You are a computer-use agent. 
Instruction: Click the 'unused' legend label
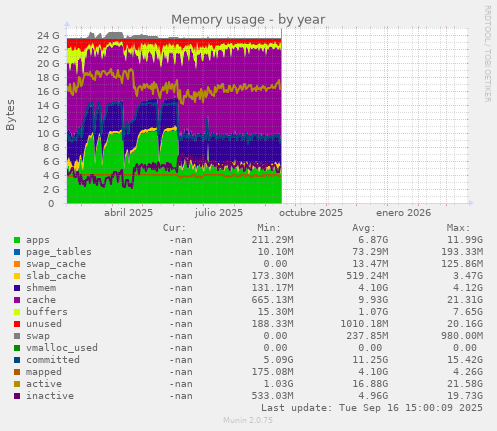click(x=44, y=324)
